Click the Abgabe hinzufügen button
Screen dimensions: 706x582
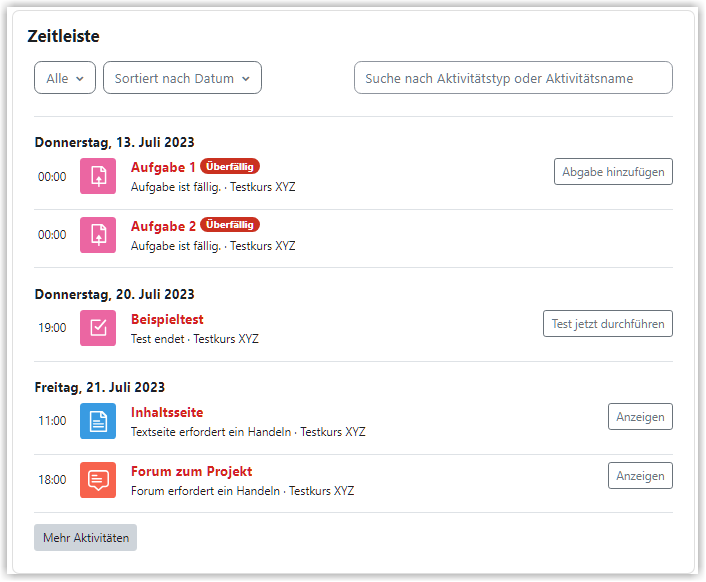[x=613, y=171]
